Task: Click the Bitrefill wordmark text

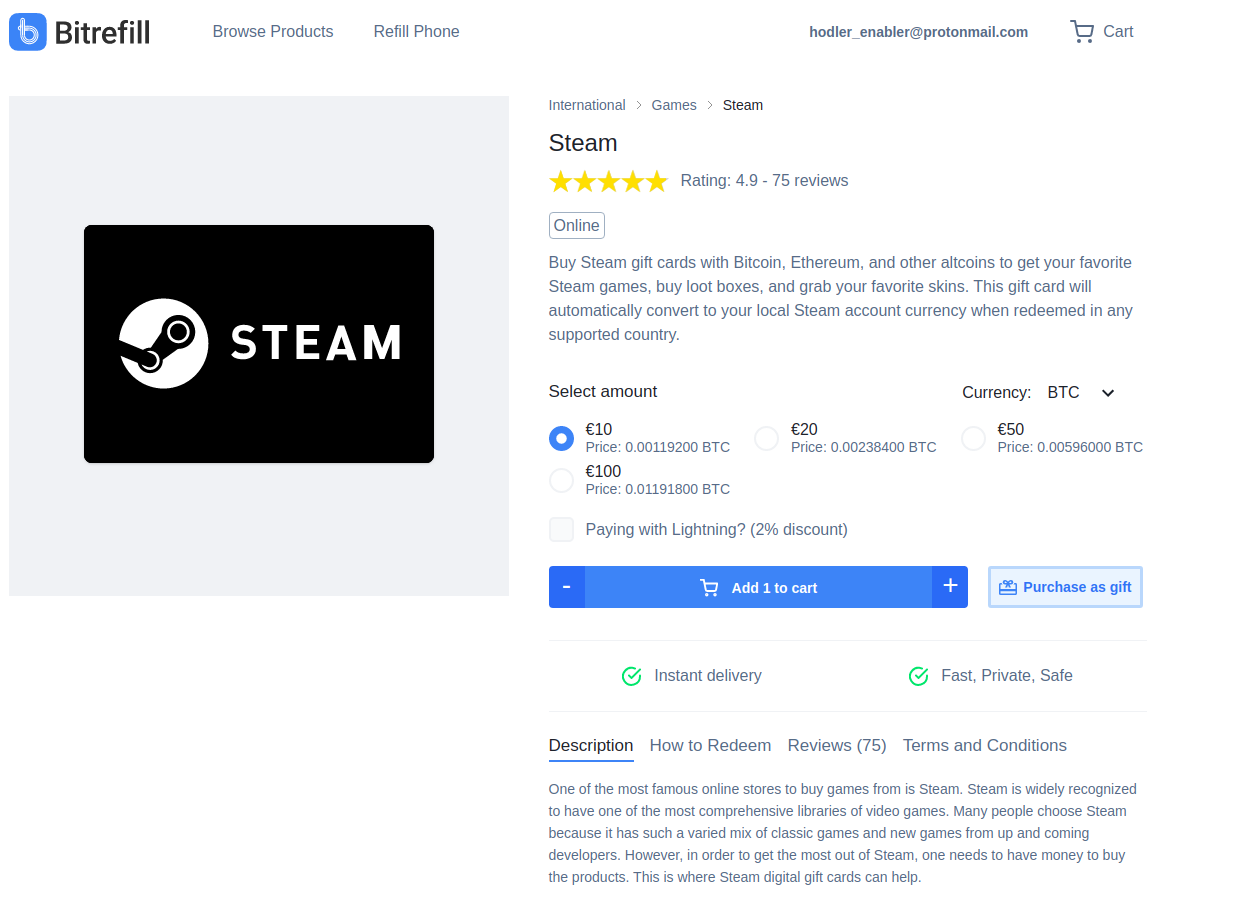Action: (102, 32)
